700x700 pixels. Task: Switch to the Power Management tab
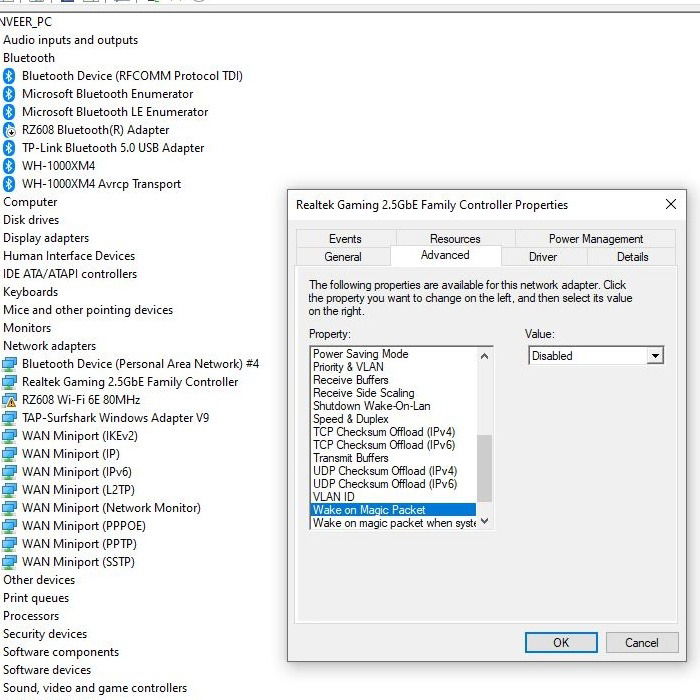(x=596, y=239)
